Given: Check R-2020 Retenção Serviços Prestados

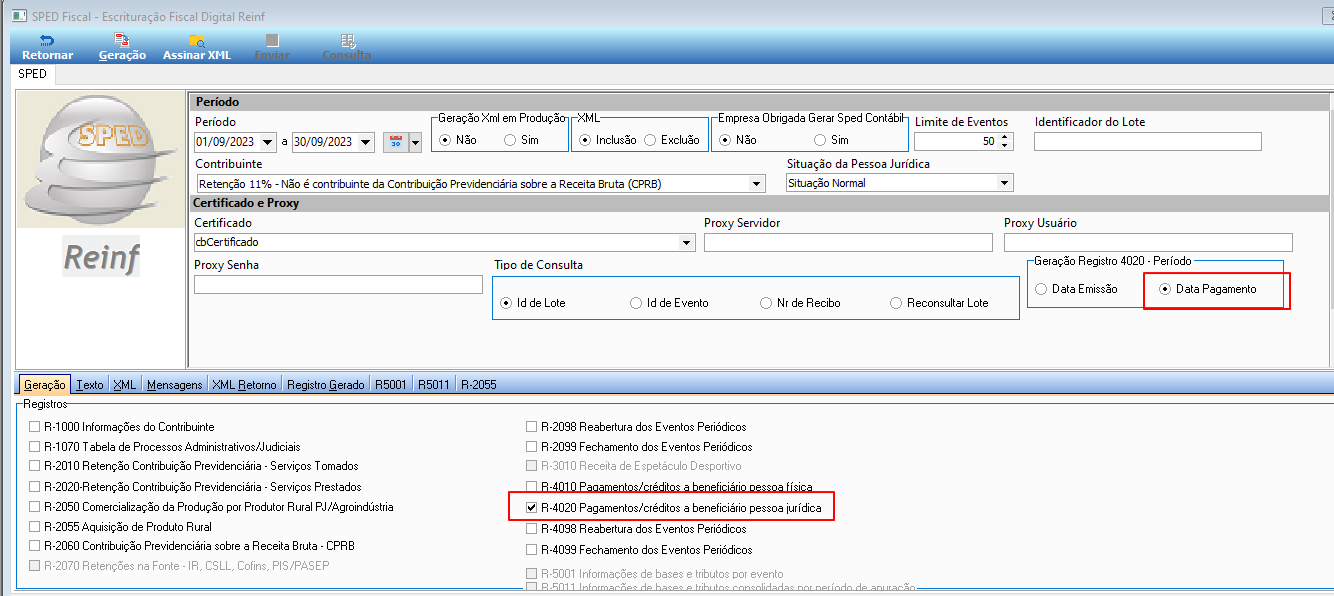Looking at the screenshot, I should pos(35,487).
